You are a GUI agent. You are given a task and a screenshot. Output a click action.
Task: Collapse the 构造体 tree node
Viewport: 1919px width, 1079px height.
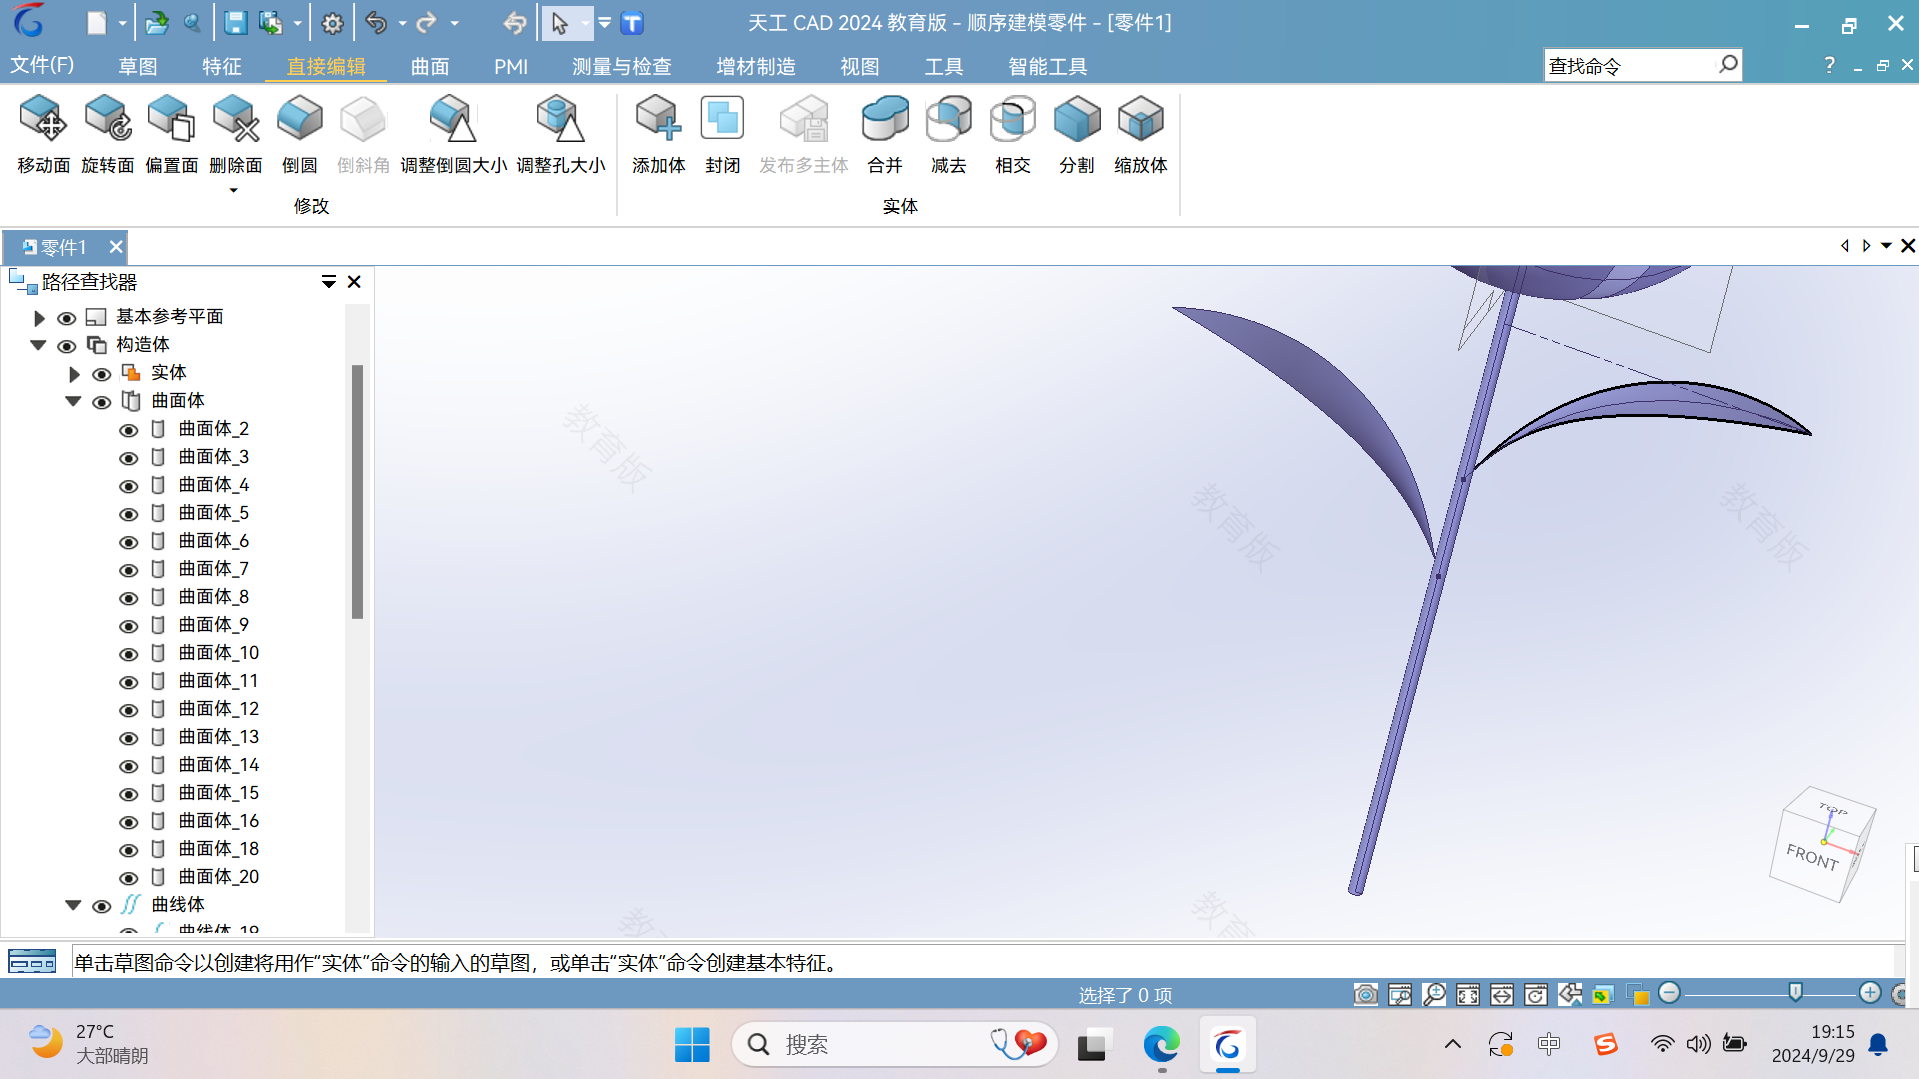tap(39, 345)
